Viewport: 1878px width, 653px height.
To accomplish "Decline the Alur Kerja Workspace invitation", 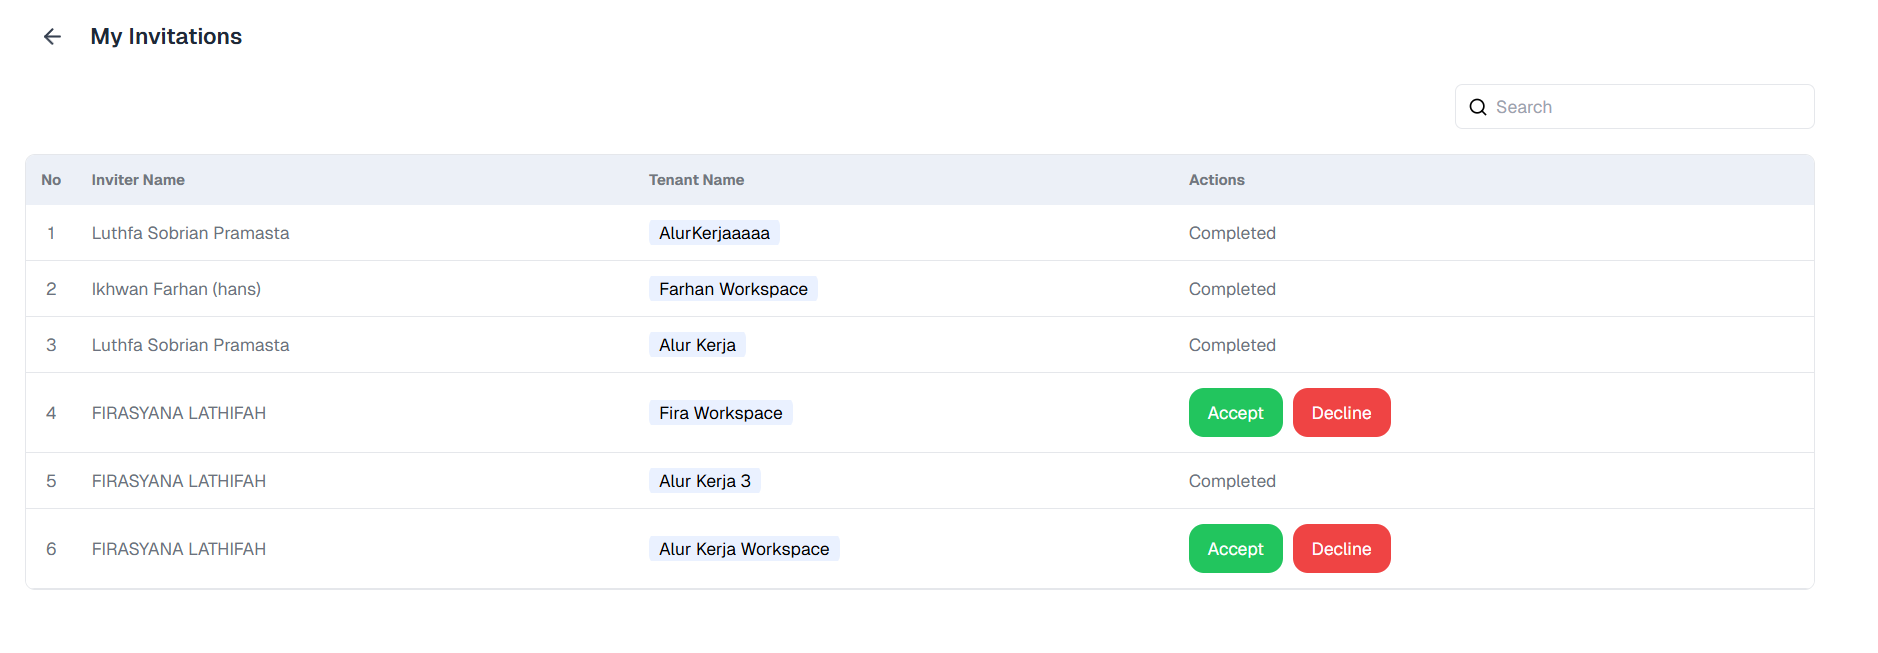I will point(1341,548).
